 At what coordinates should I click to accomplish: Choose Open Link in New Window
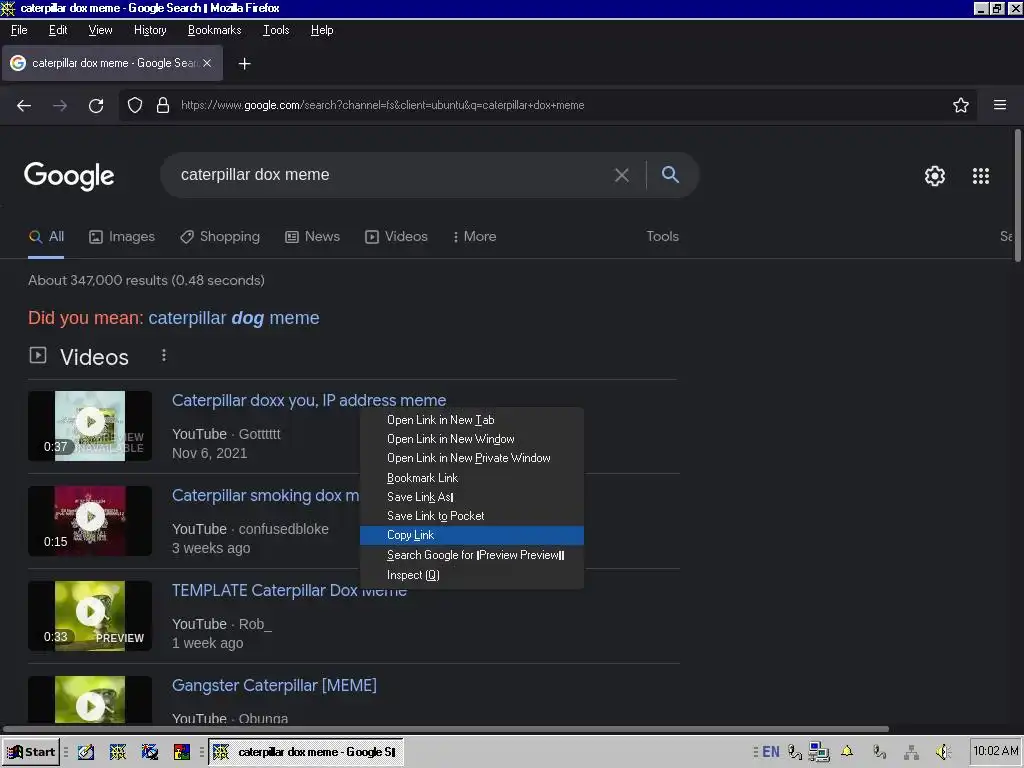(472, 439)
